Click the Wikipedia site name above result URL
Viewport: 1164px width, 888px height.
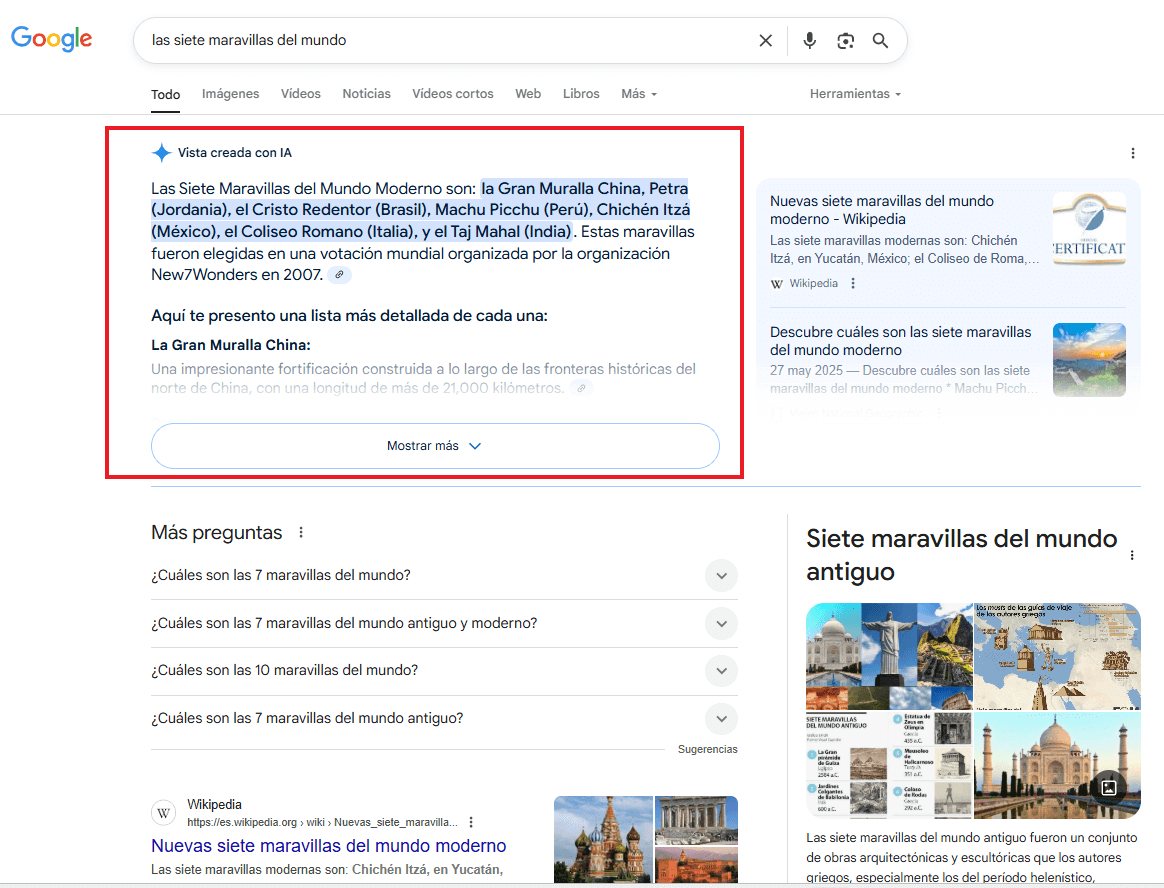215,804
